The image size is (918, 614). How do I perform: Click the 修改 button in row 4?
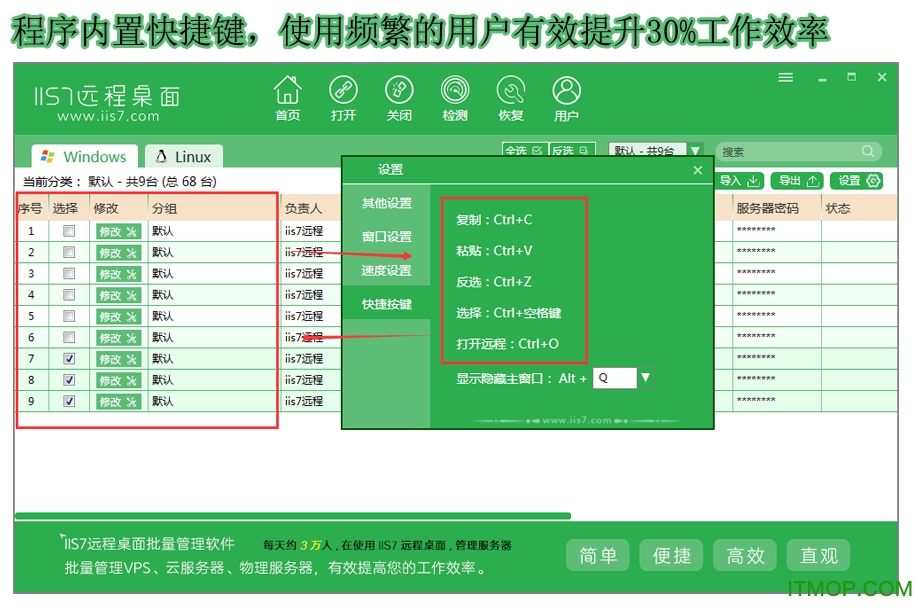coord(118,295)
